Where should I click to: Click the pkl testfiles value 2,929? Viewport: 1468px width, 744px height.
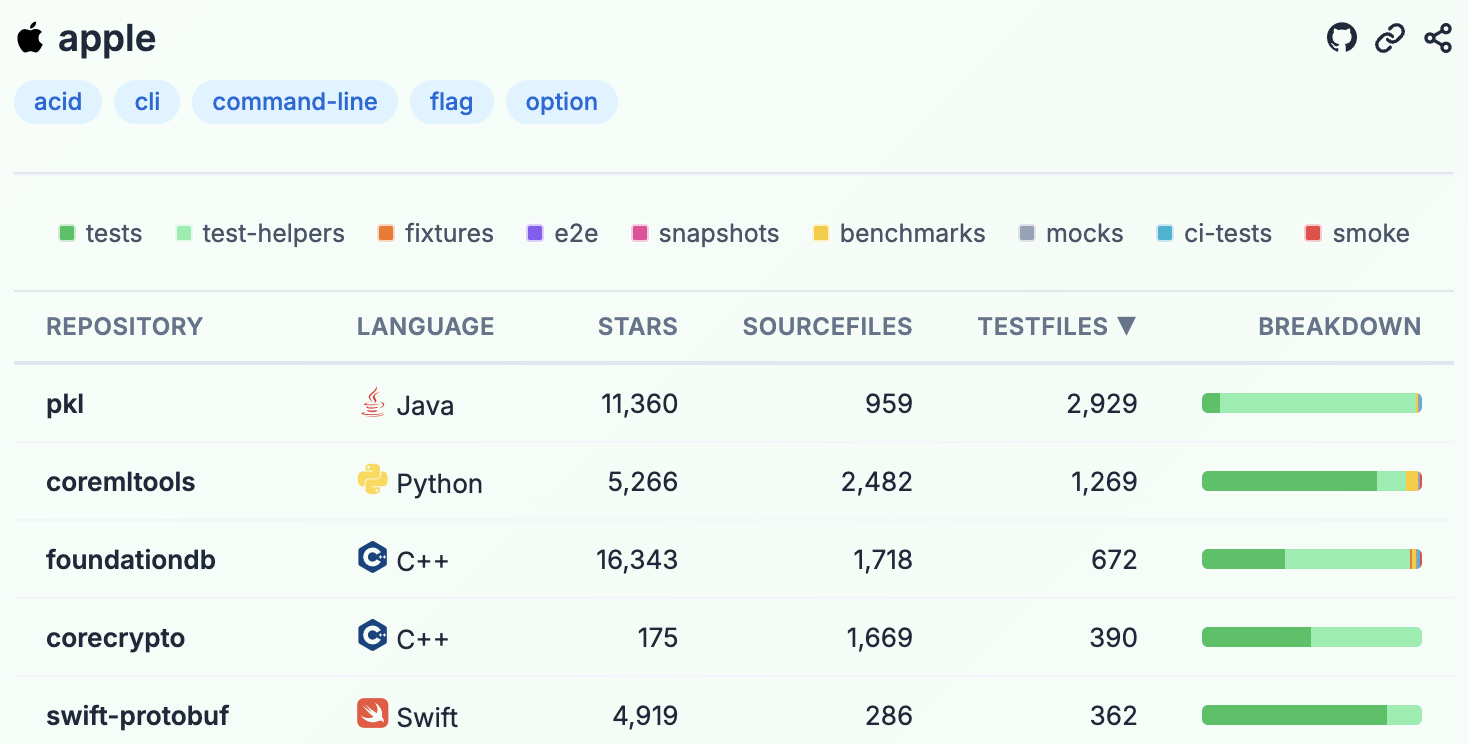[x=1104, y=404]
